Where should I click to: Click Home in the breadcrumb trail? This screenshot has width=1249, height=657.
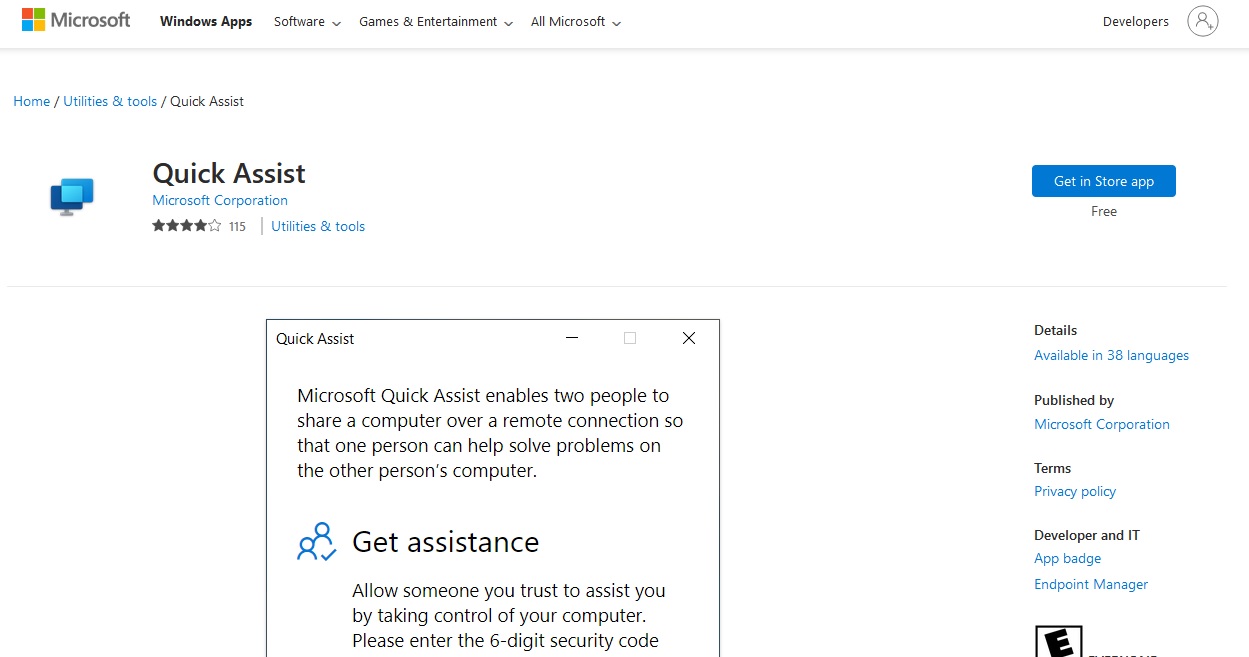click(31, 101)
